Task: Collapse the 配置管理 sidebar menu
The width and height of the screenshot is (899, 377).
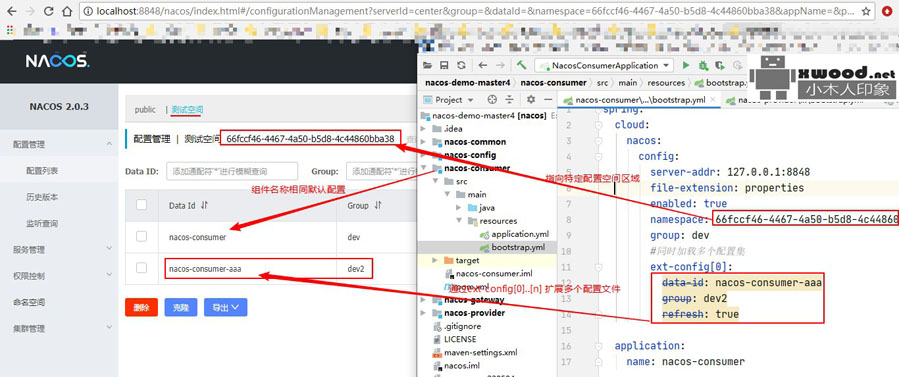Action: click(x=109, y=144)
